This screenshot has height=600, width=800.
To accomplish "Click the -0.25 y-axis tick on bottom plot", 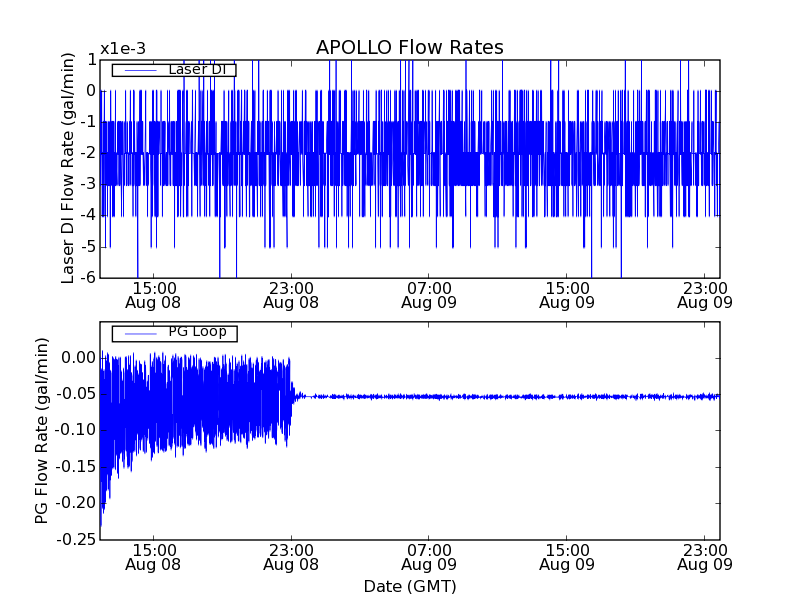I will point(77,540).
